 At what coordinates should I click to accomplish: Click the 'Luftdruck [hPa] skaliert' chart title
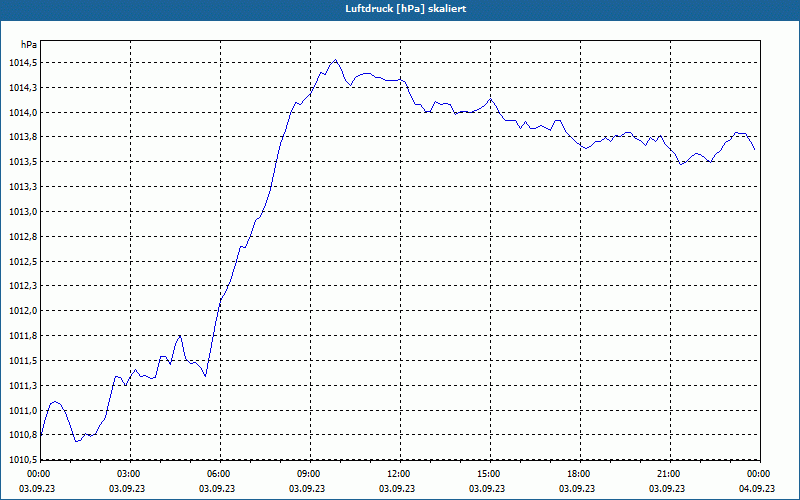tap(406, 9)
